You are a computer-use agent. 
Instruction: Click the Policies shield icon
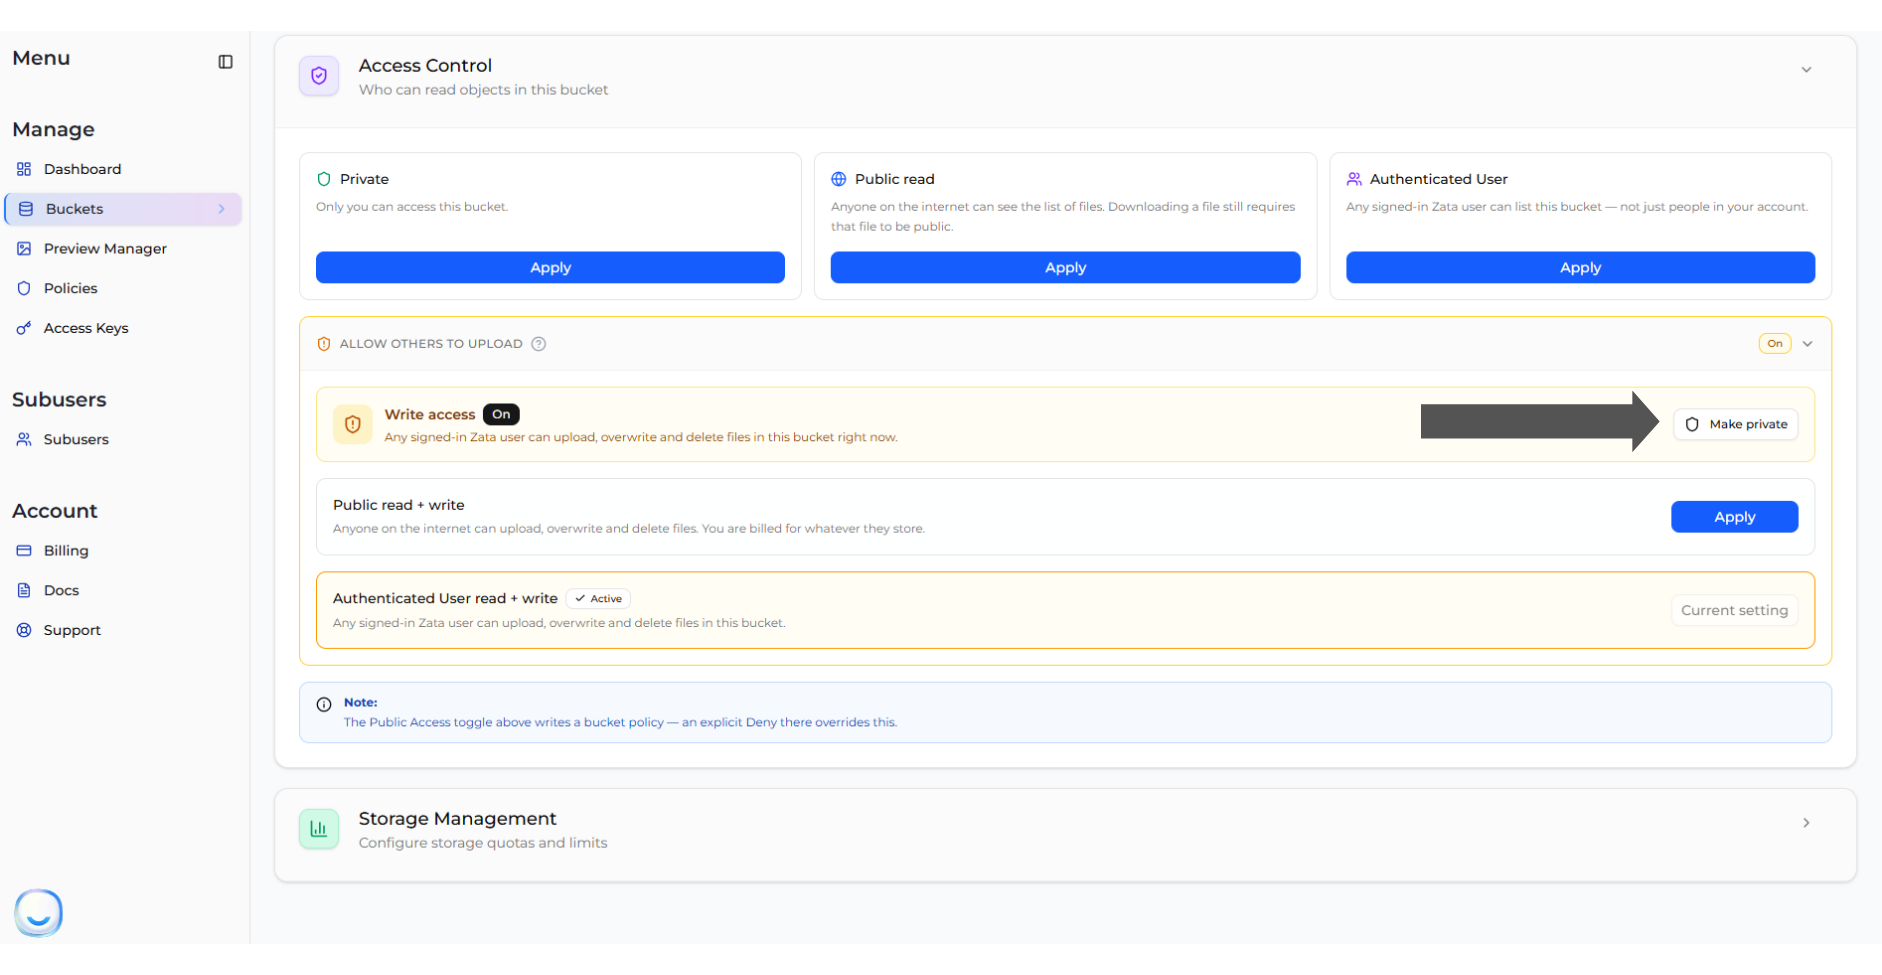pyautogui.click(x=24, y=288)
